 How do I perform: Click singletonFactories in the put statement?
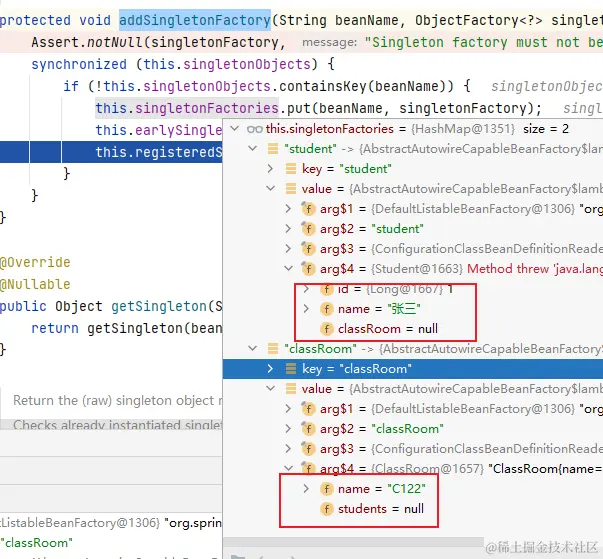[x=207, y=108]
